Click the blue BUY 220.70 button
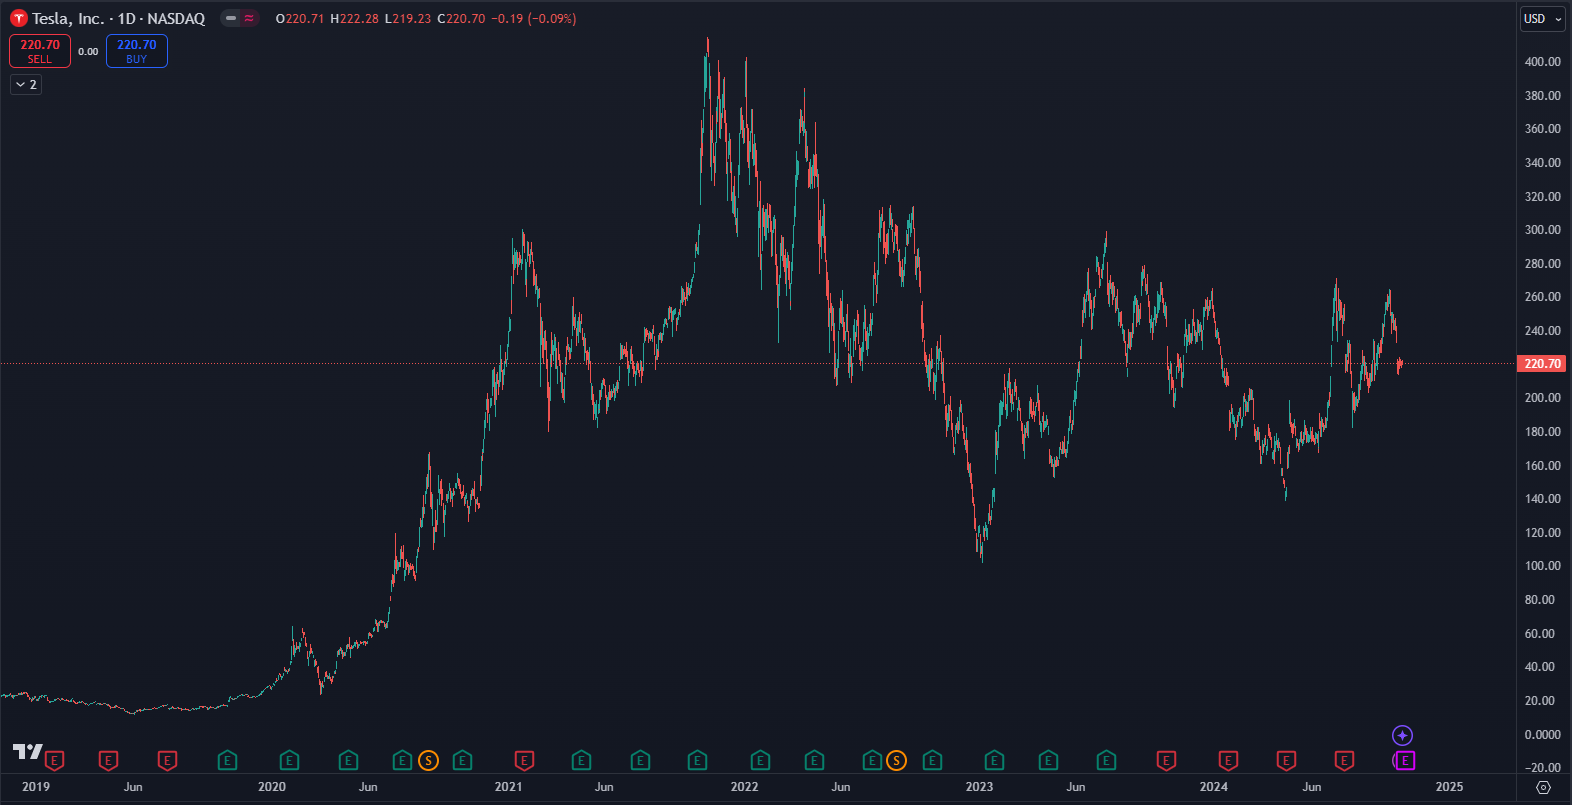Image resolution: width=1572 pixels, height=805 pixels. [x=137, y=51]
